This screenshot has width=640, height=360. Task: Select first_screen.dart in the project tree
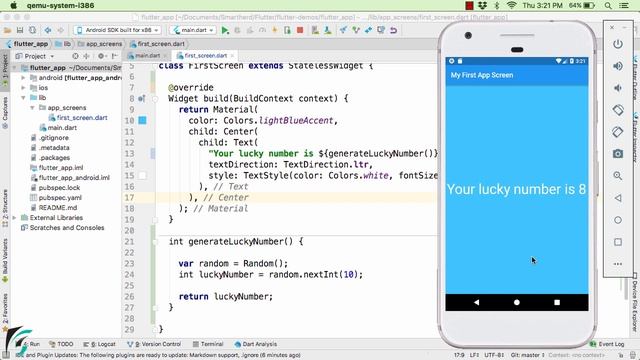(78, 118)
